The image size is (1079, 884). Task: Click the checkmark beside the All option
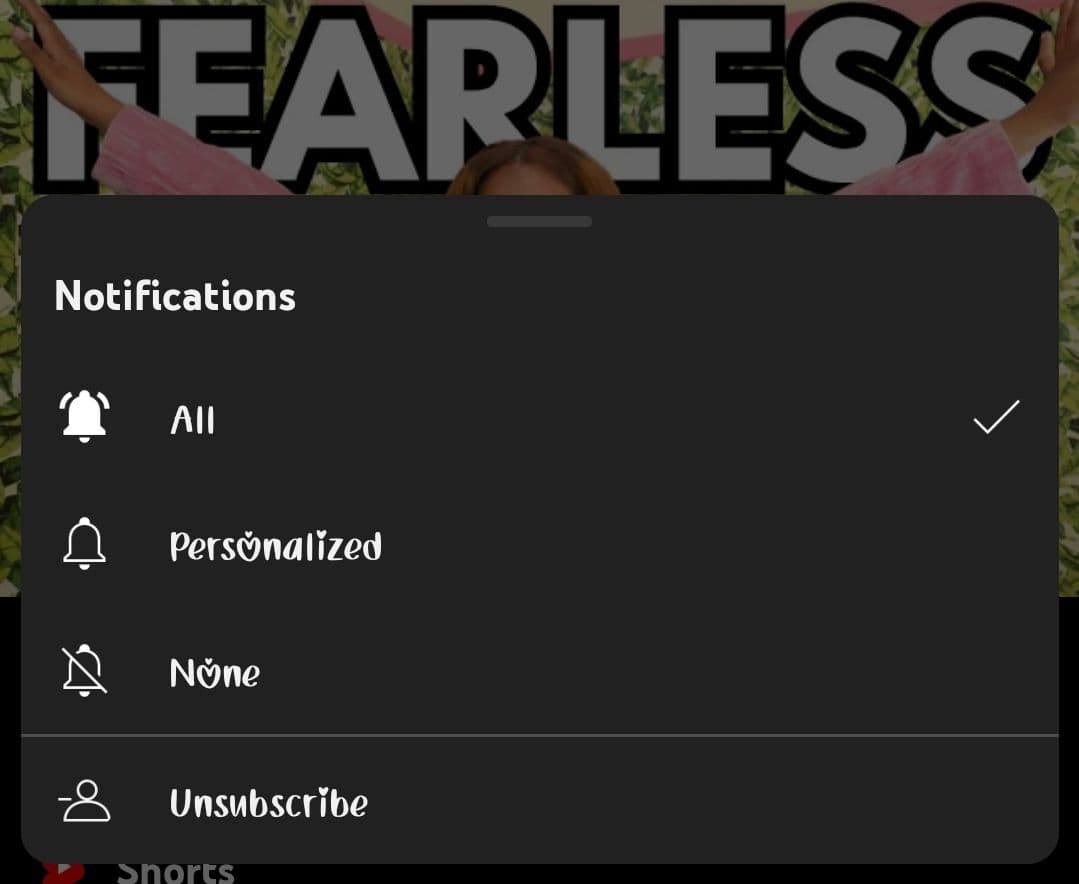click(995, 416)
